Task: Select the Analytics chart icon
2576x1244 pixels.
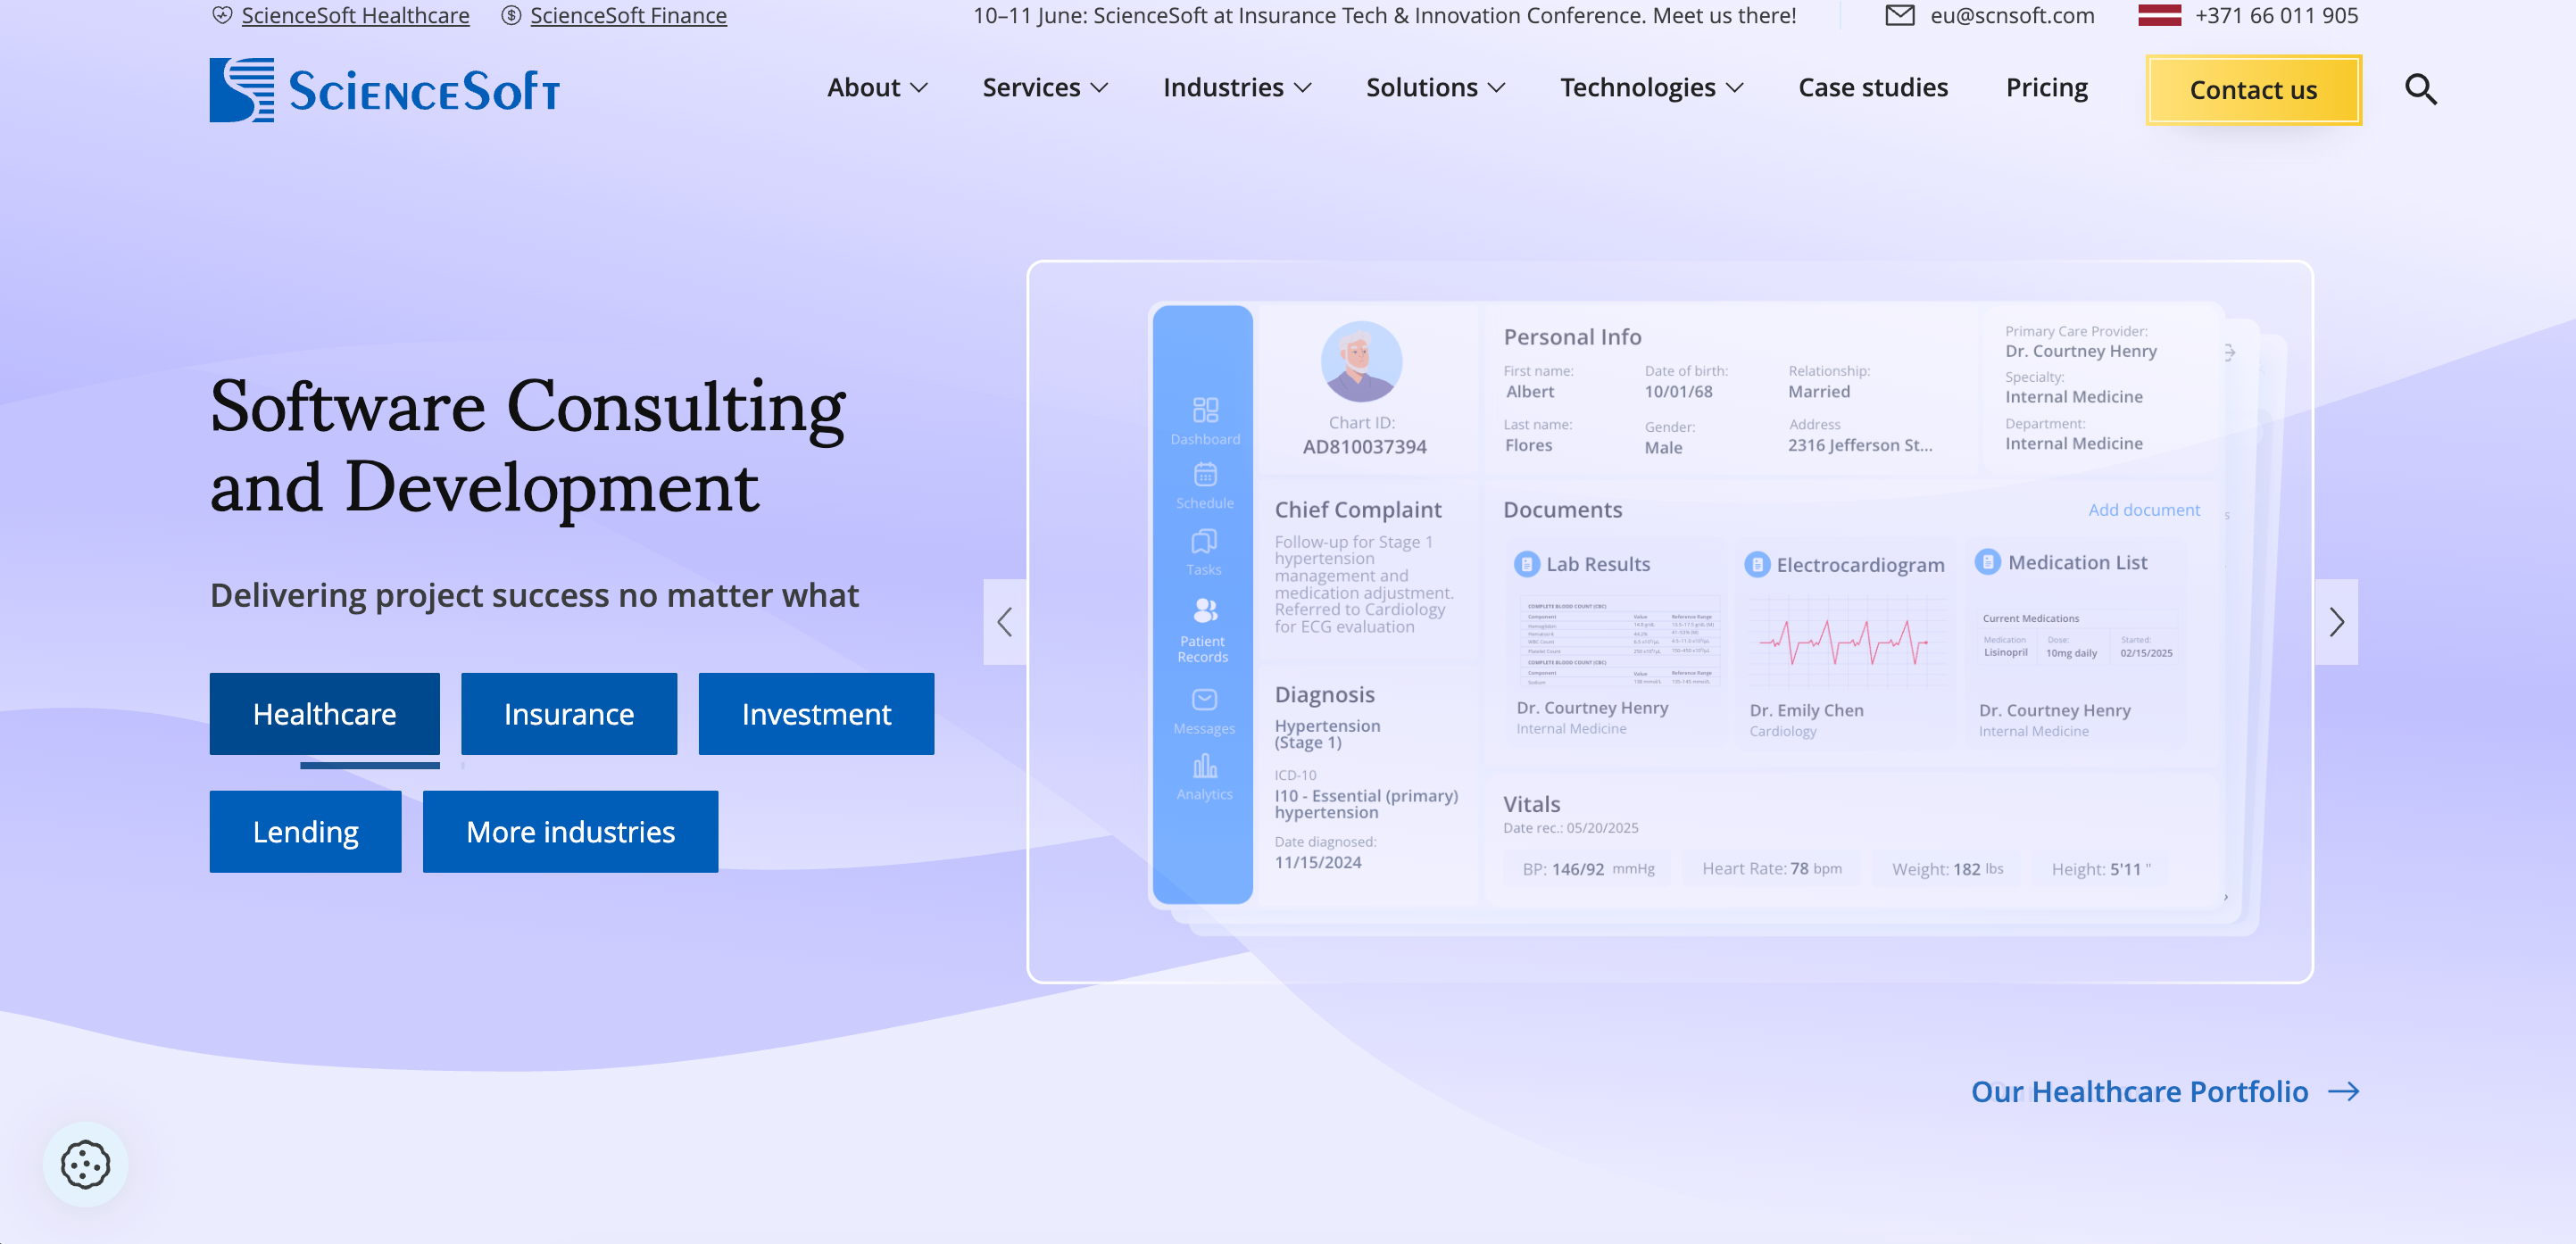Action: pos(1205,767)
